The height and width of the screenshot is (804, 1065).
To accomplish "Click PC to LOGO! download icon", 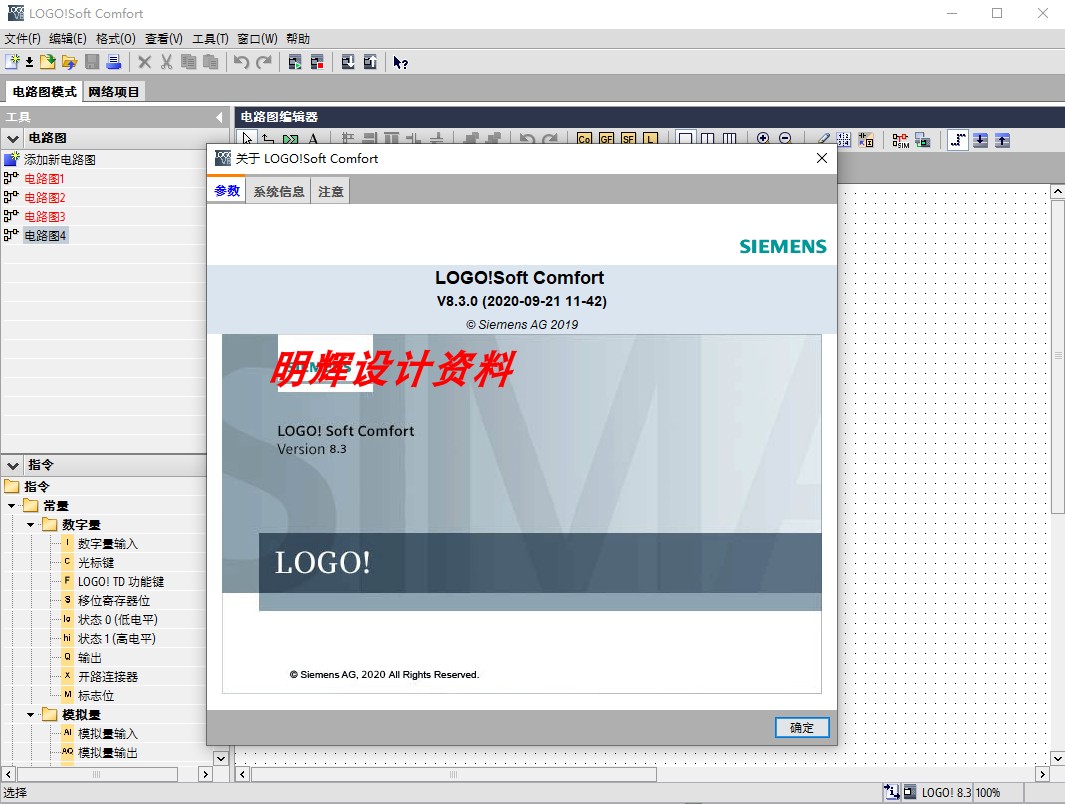I will (x=348, y=62).
